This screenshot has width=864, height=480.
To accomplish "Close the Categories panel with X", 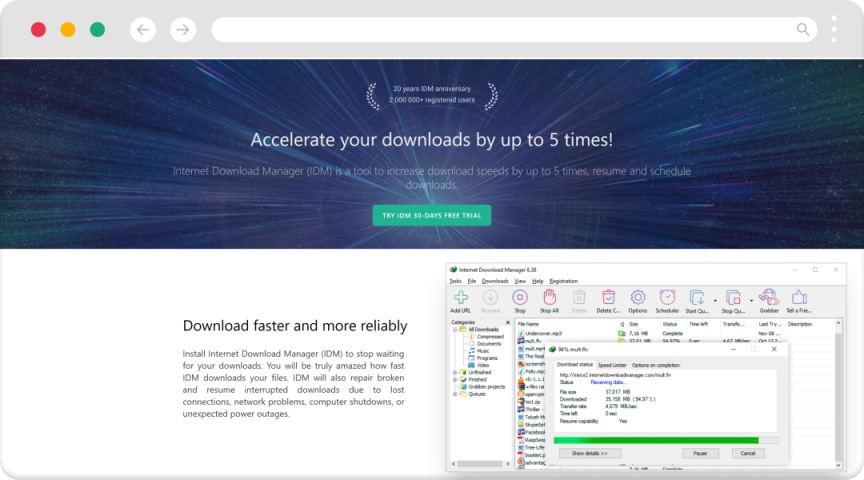I will tap(508, 322).
